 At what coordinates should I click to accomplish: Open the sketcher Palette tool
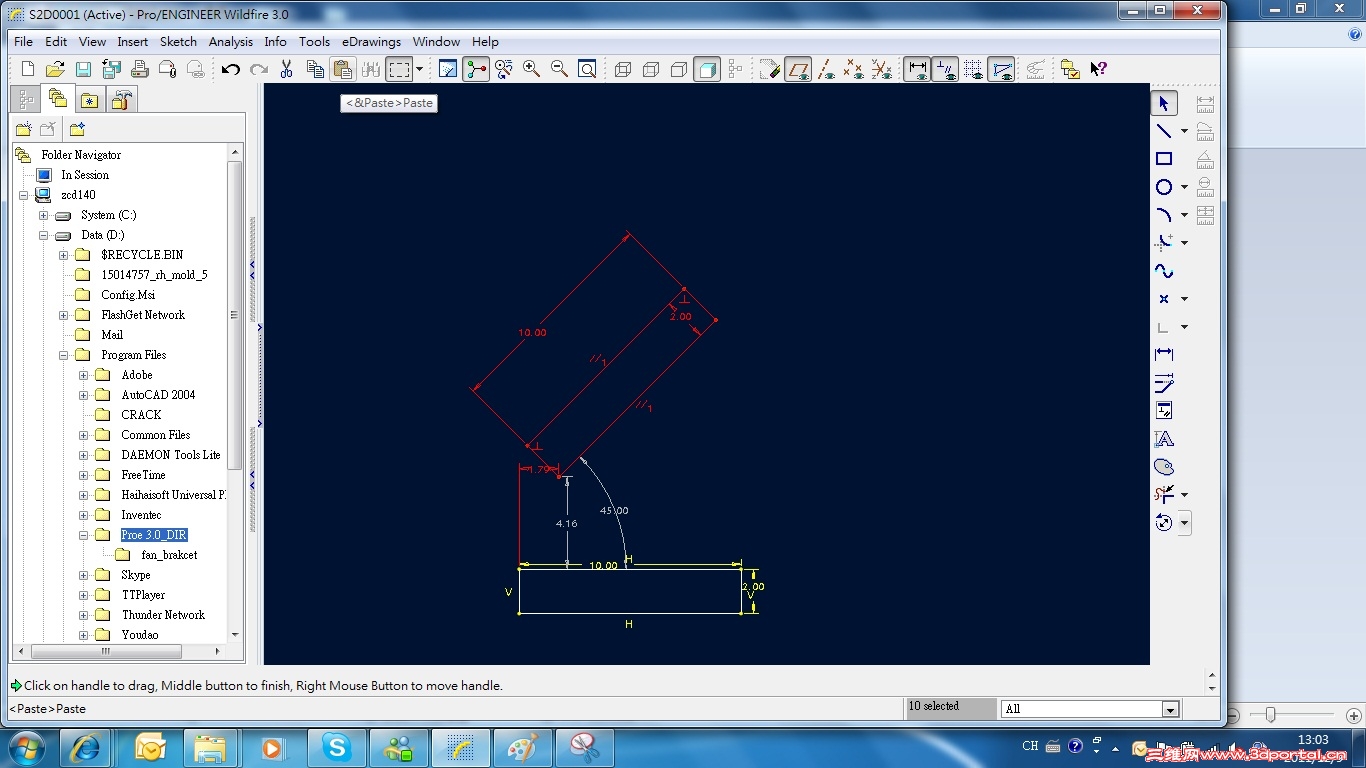(1164, 467)
